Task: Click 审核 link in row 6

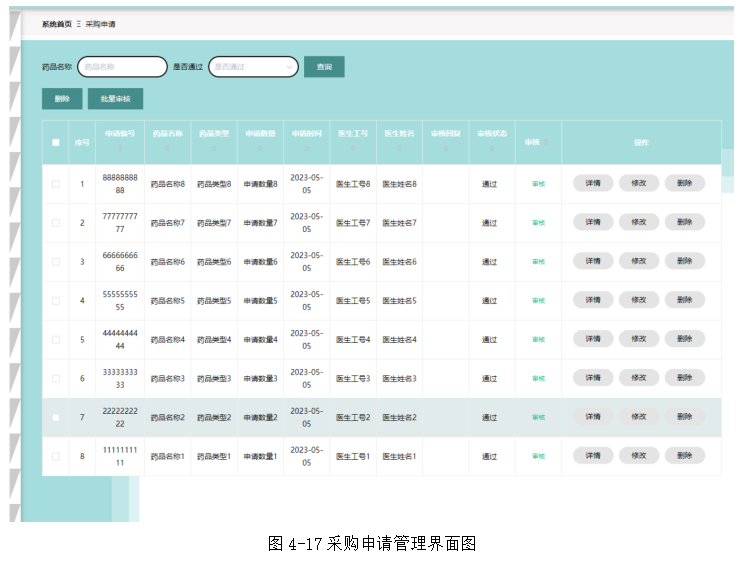Action: tap(539, 378)
